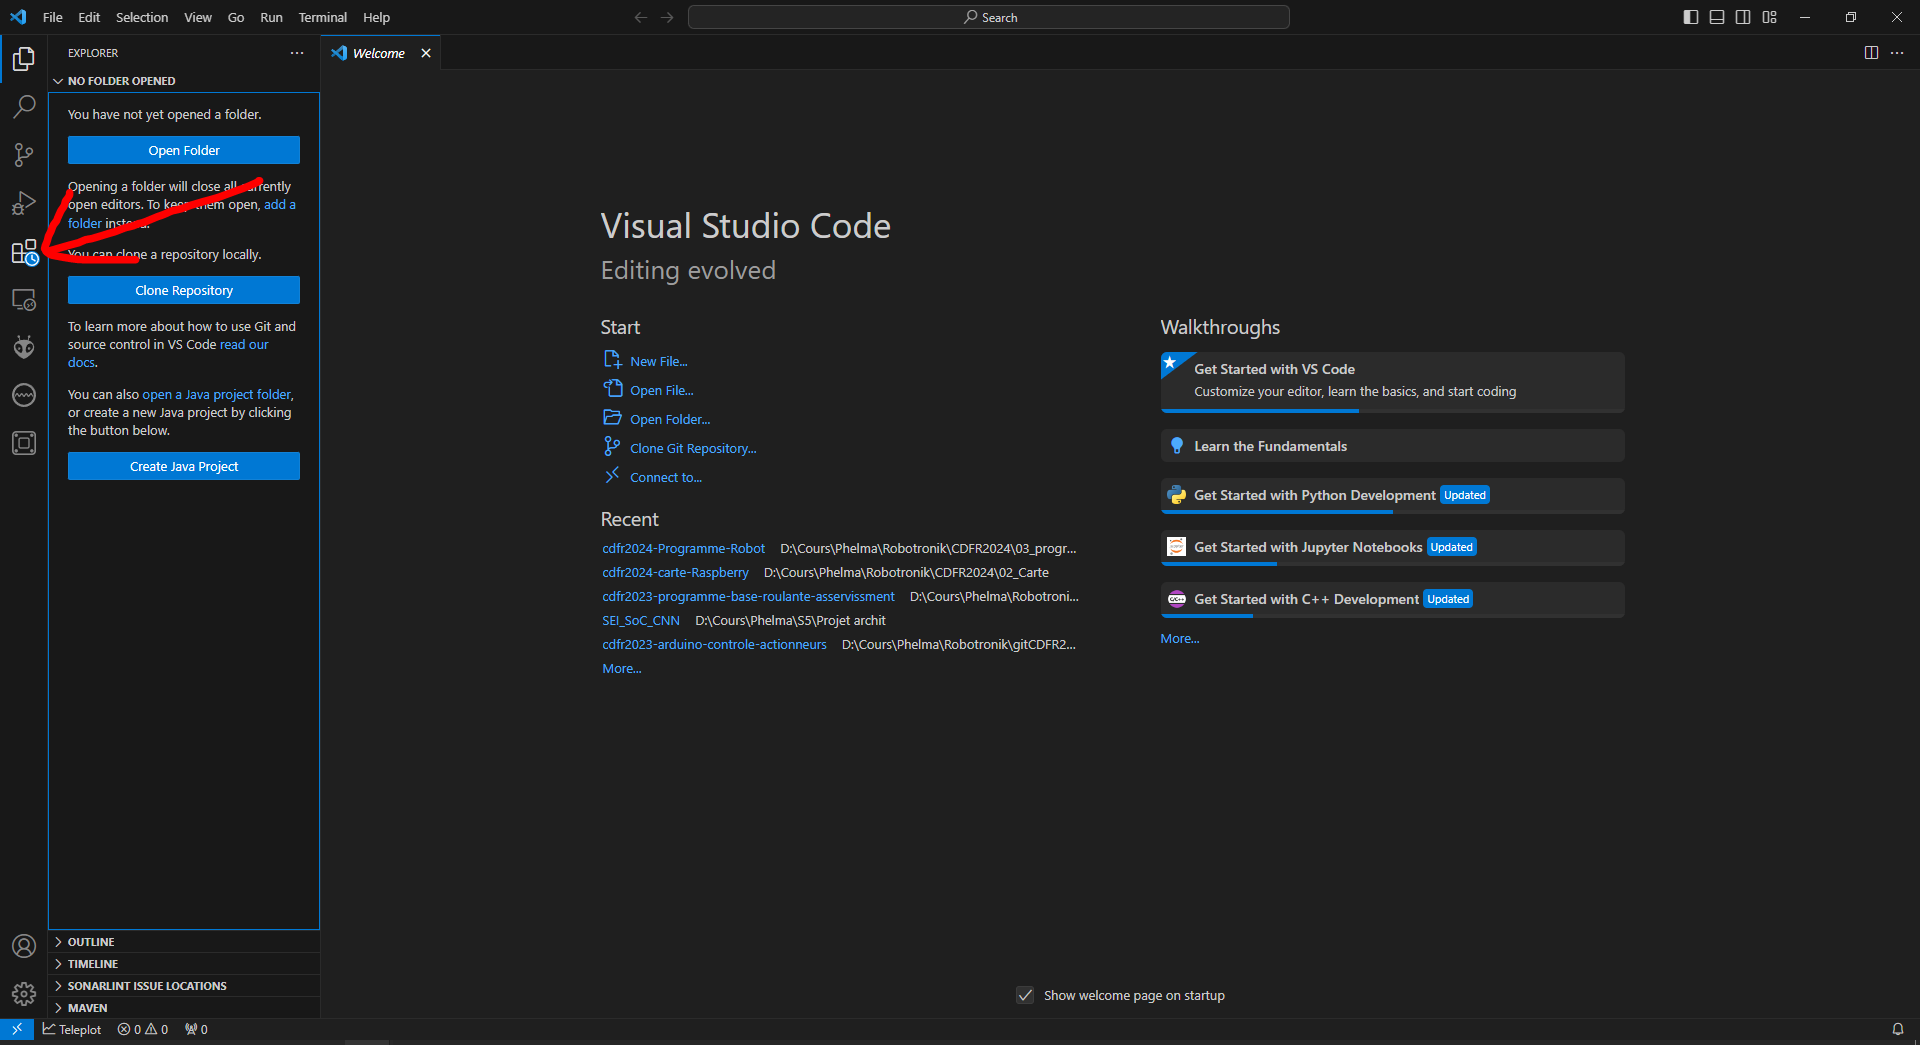Click More... under Recent list
This screenshot has width=1920, height=1045.
(x=622, y=668)
